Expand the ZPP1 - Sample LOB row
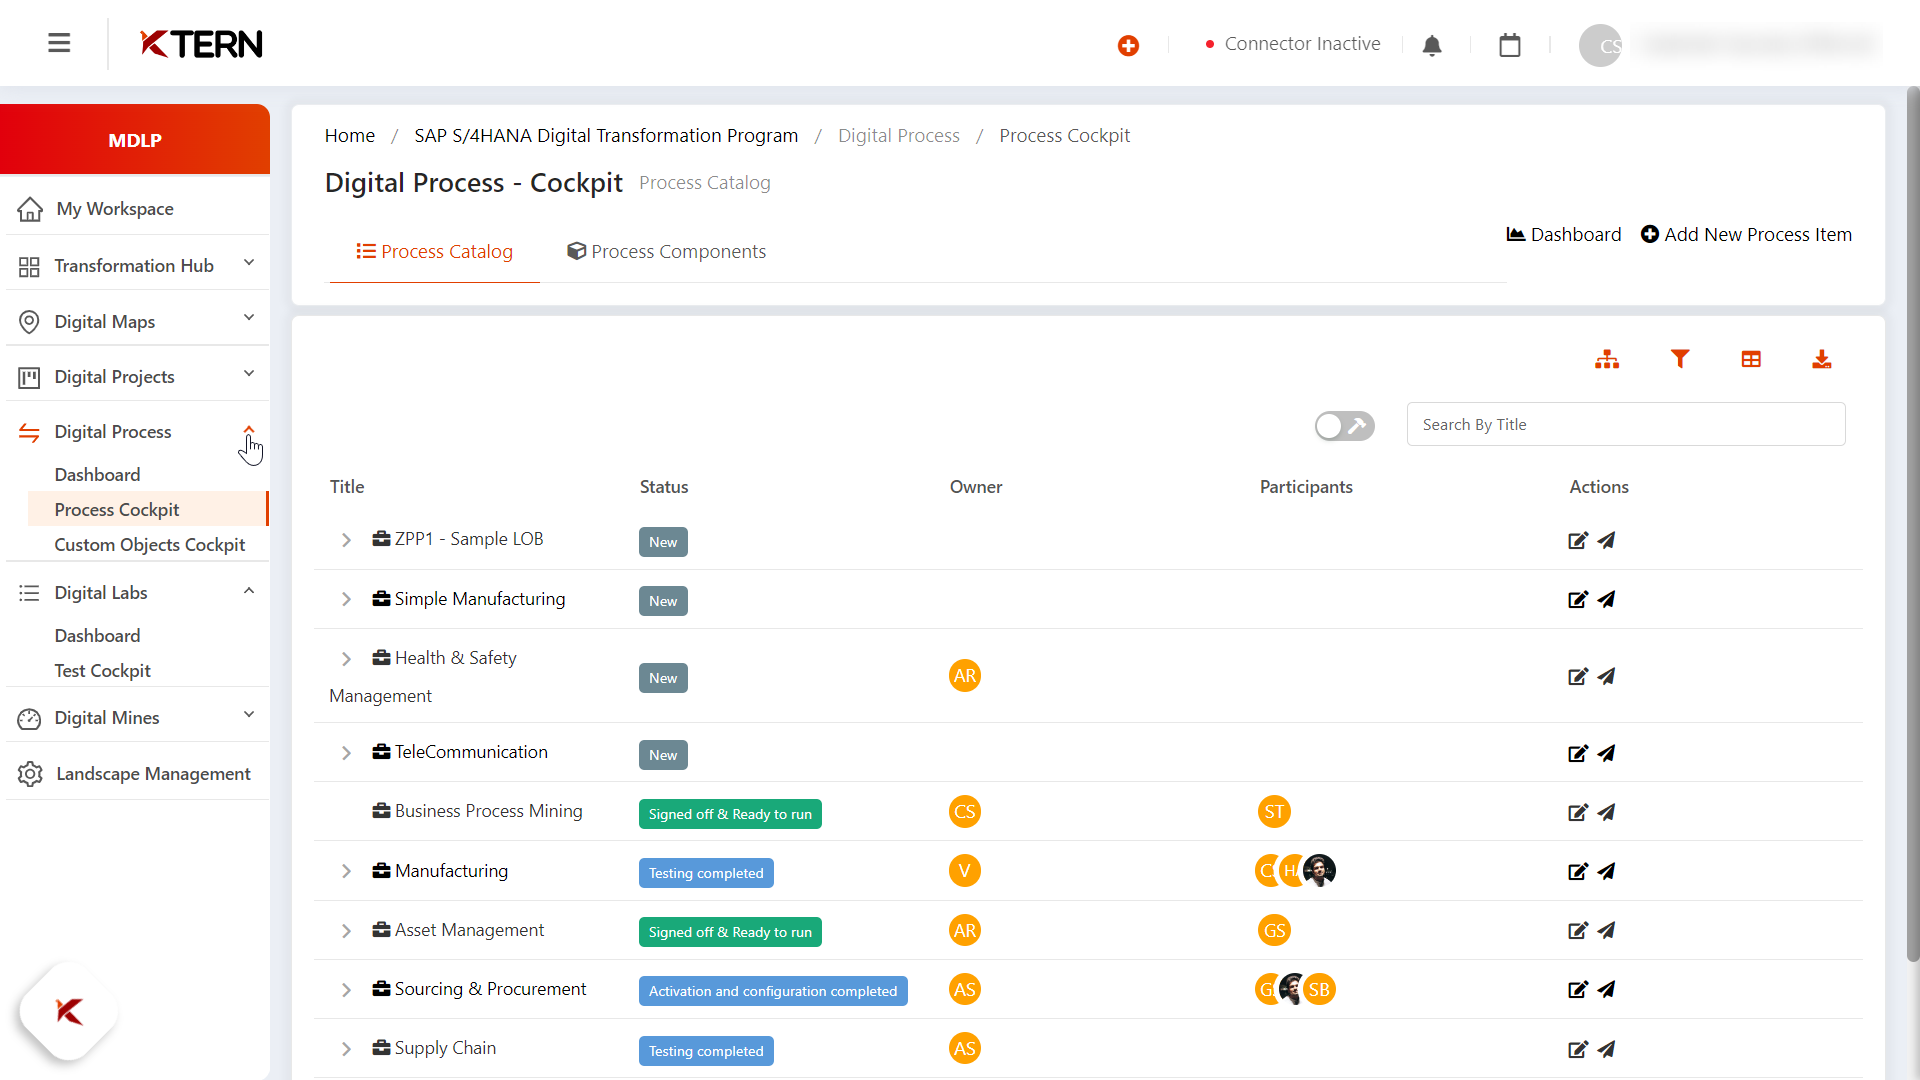The image size is (1920, 1080). (x=346, y=540)
